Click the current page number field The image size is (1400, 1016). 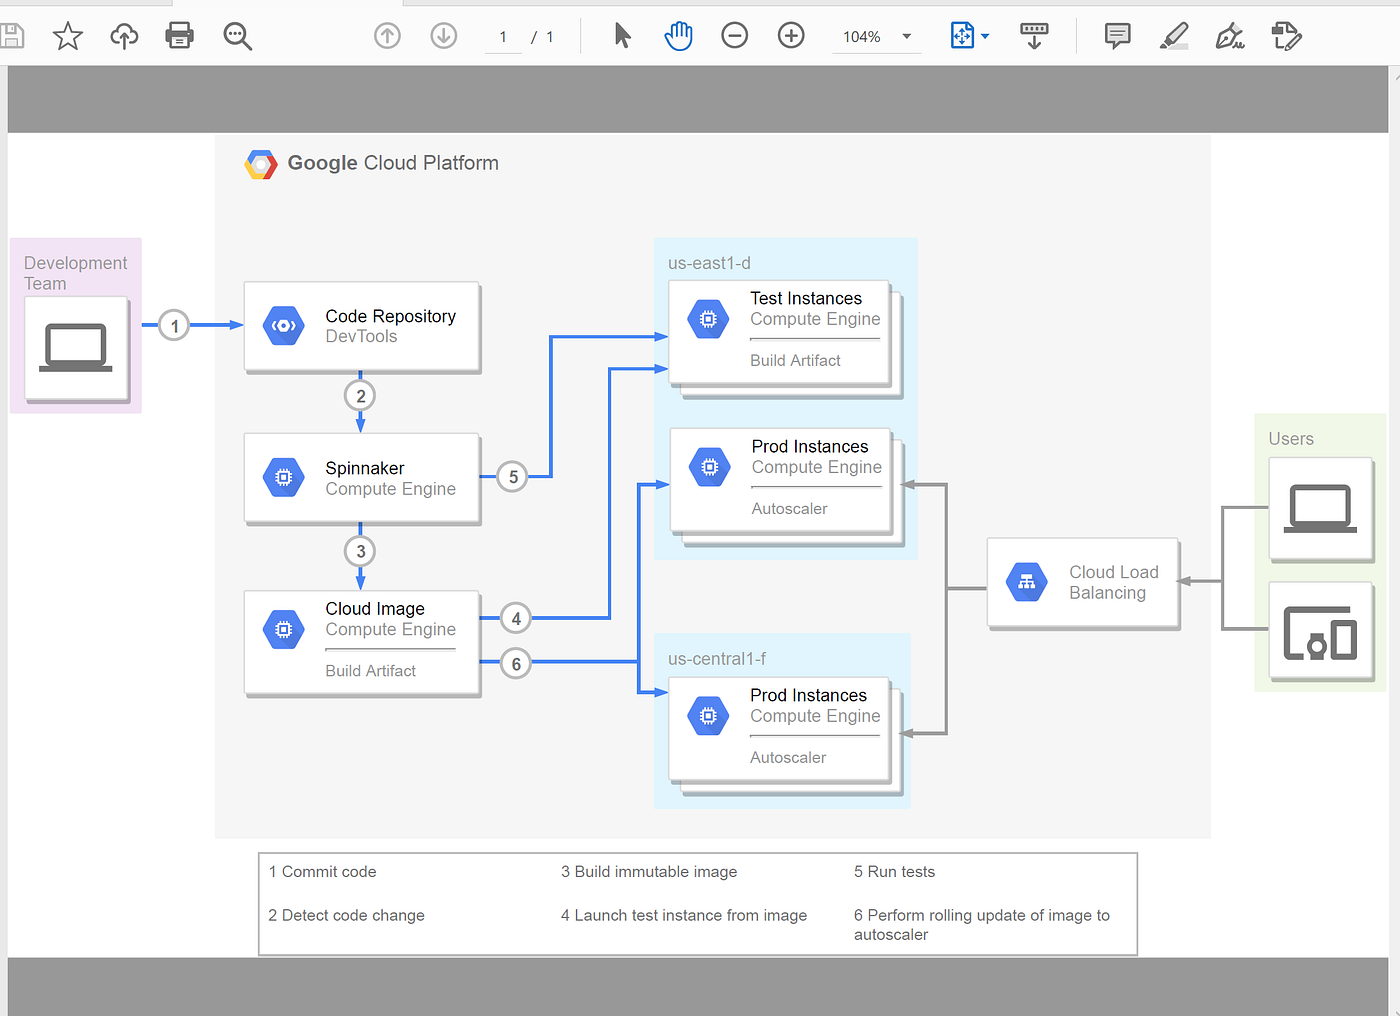503,37
